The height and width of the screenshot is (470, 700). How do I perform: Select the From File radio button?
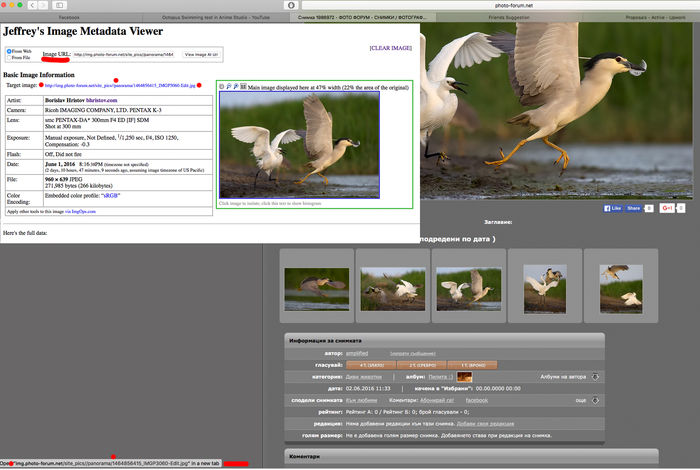point(9,57)
